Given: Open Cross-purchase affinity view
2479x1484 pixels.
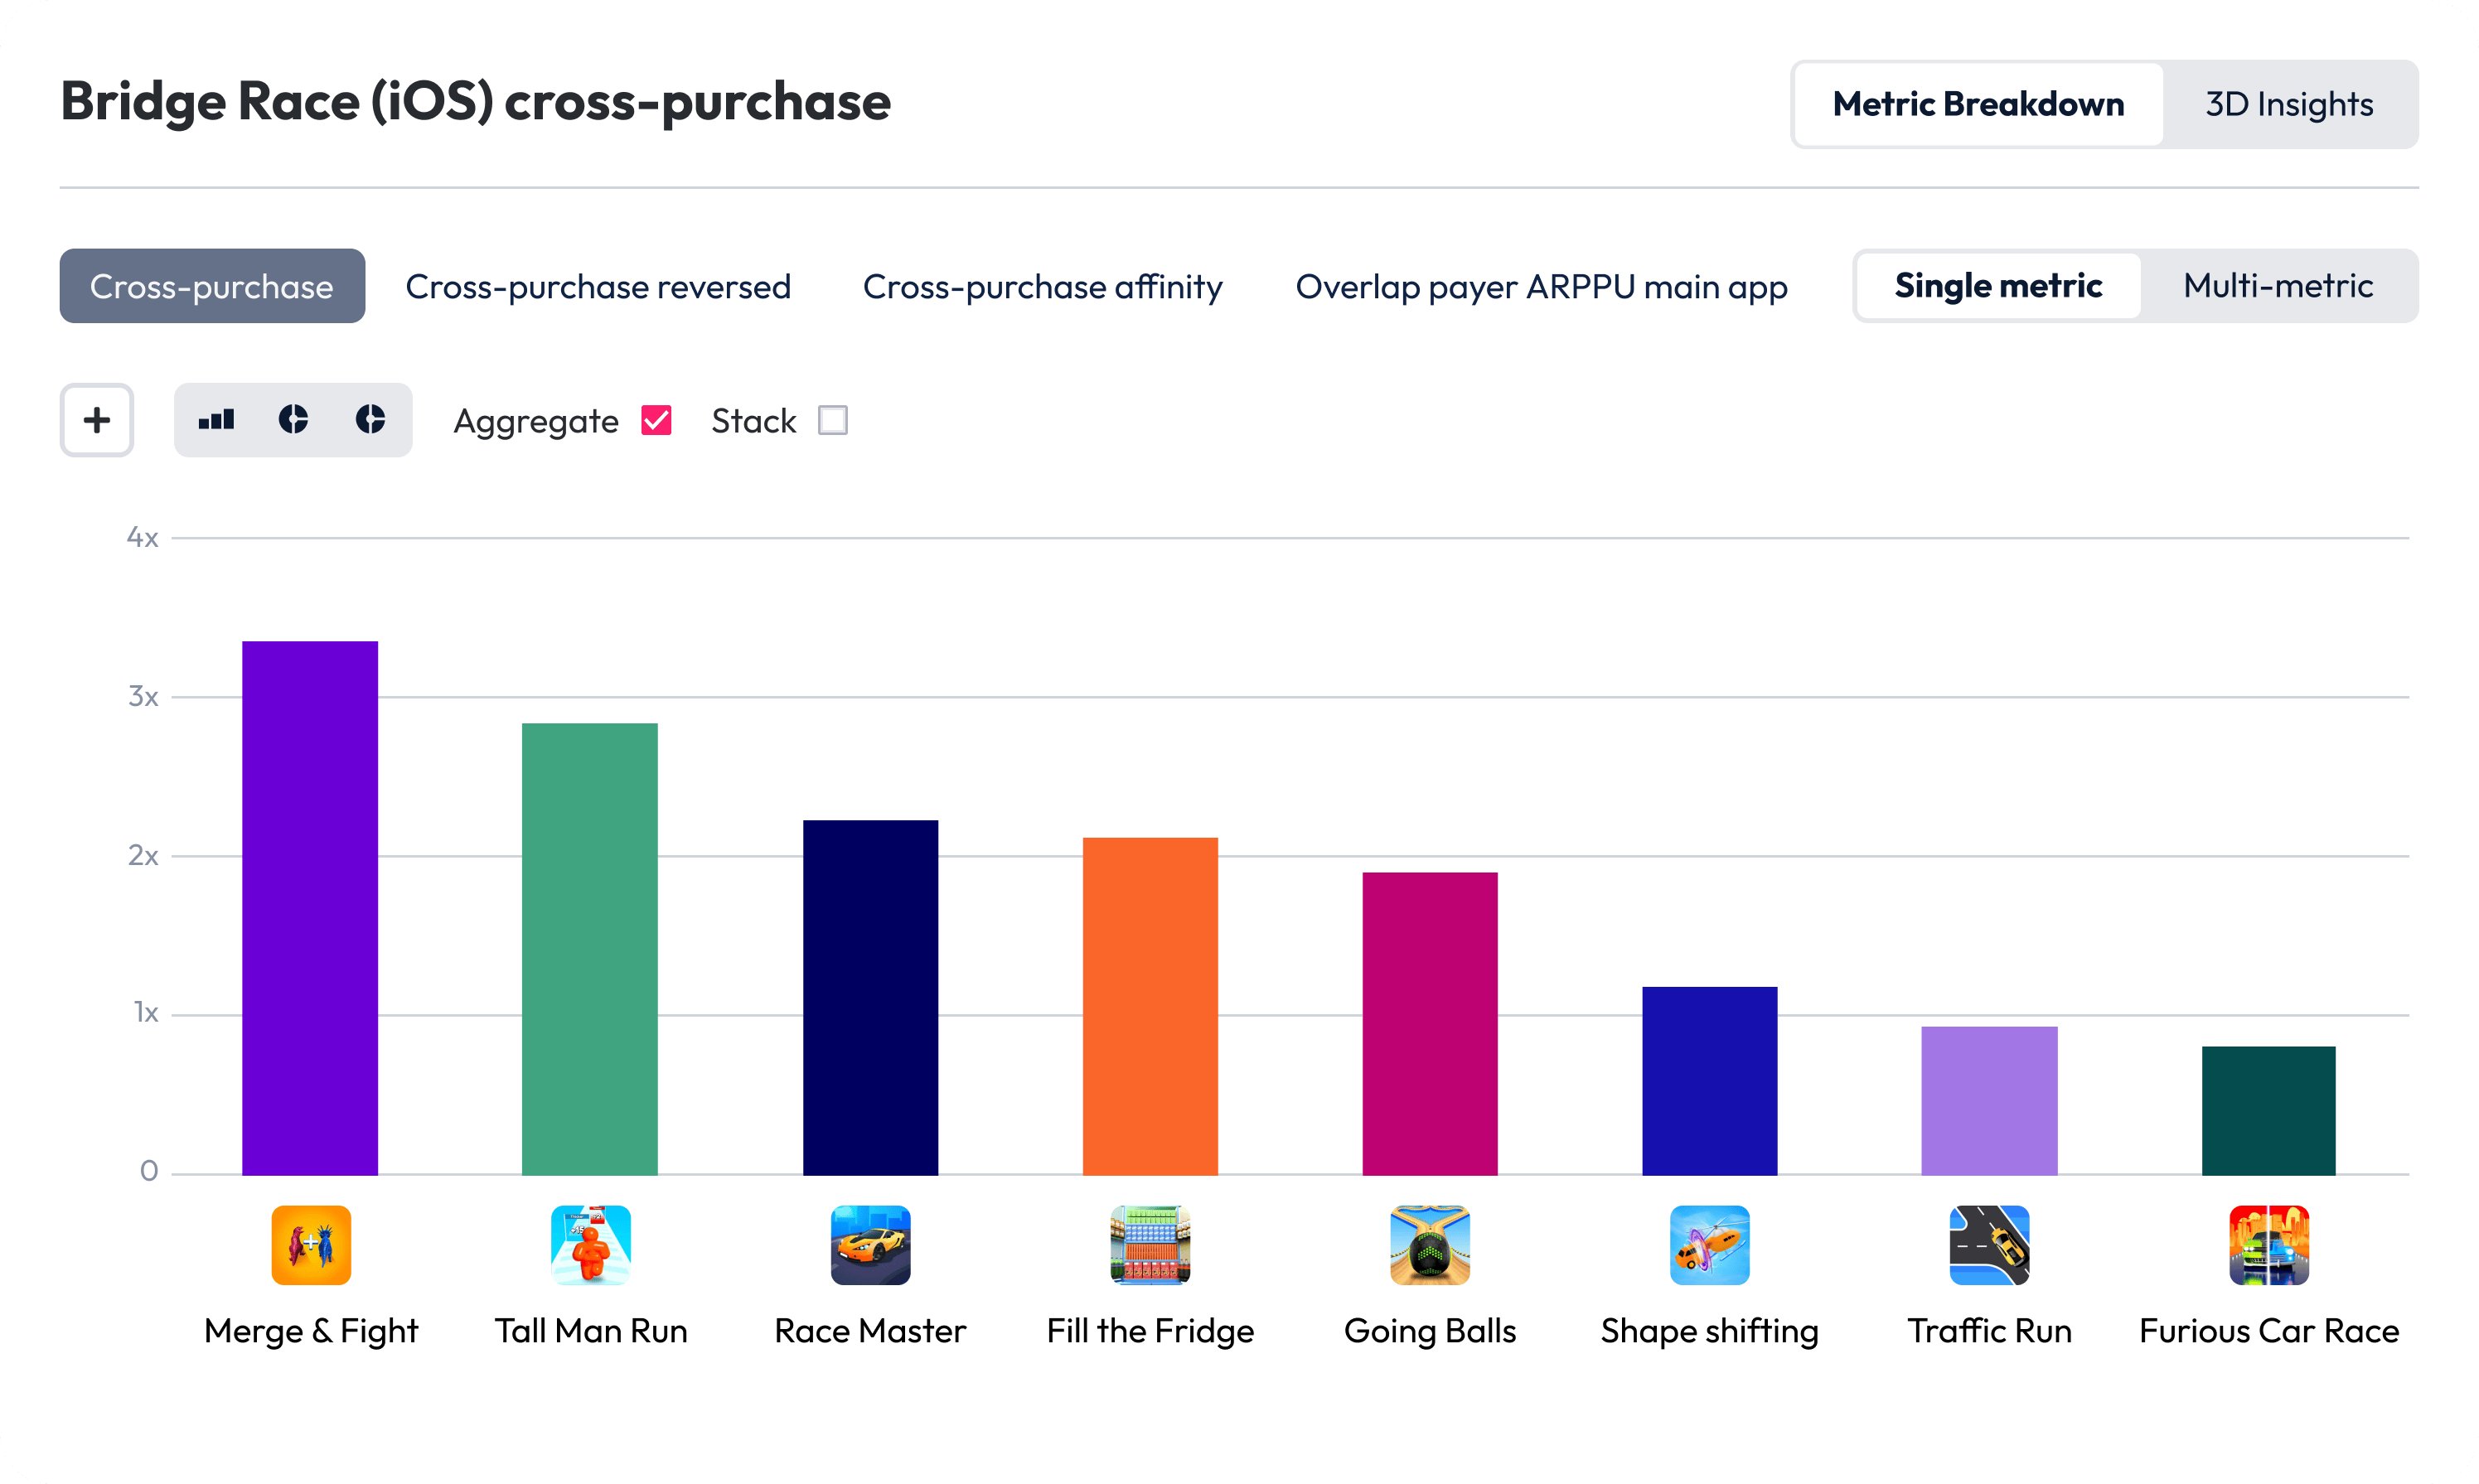Looking at the screenshot, I should pos(1042,286).
